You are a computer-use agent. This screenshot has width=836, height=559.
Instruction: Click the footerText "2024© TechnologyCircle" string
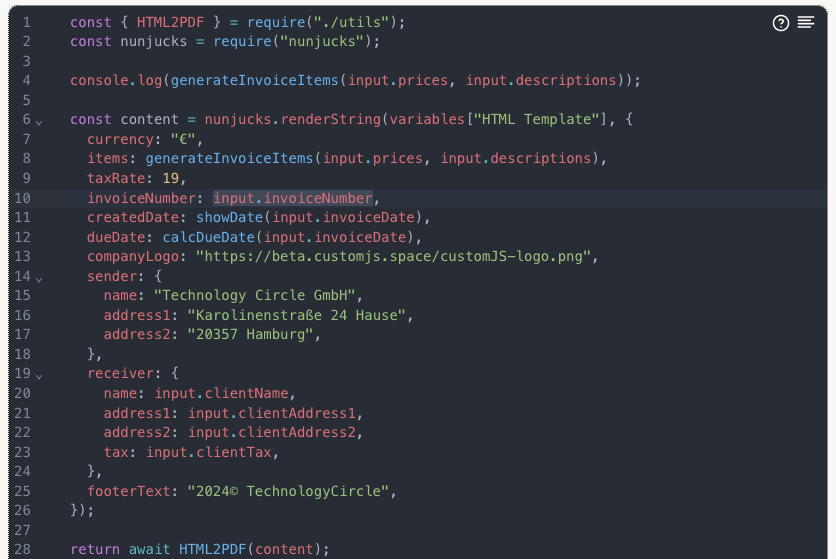(288, 491)
